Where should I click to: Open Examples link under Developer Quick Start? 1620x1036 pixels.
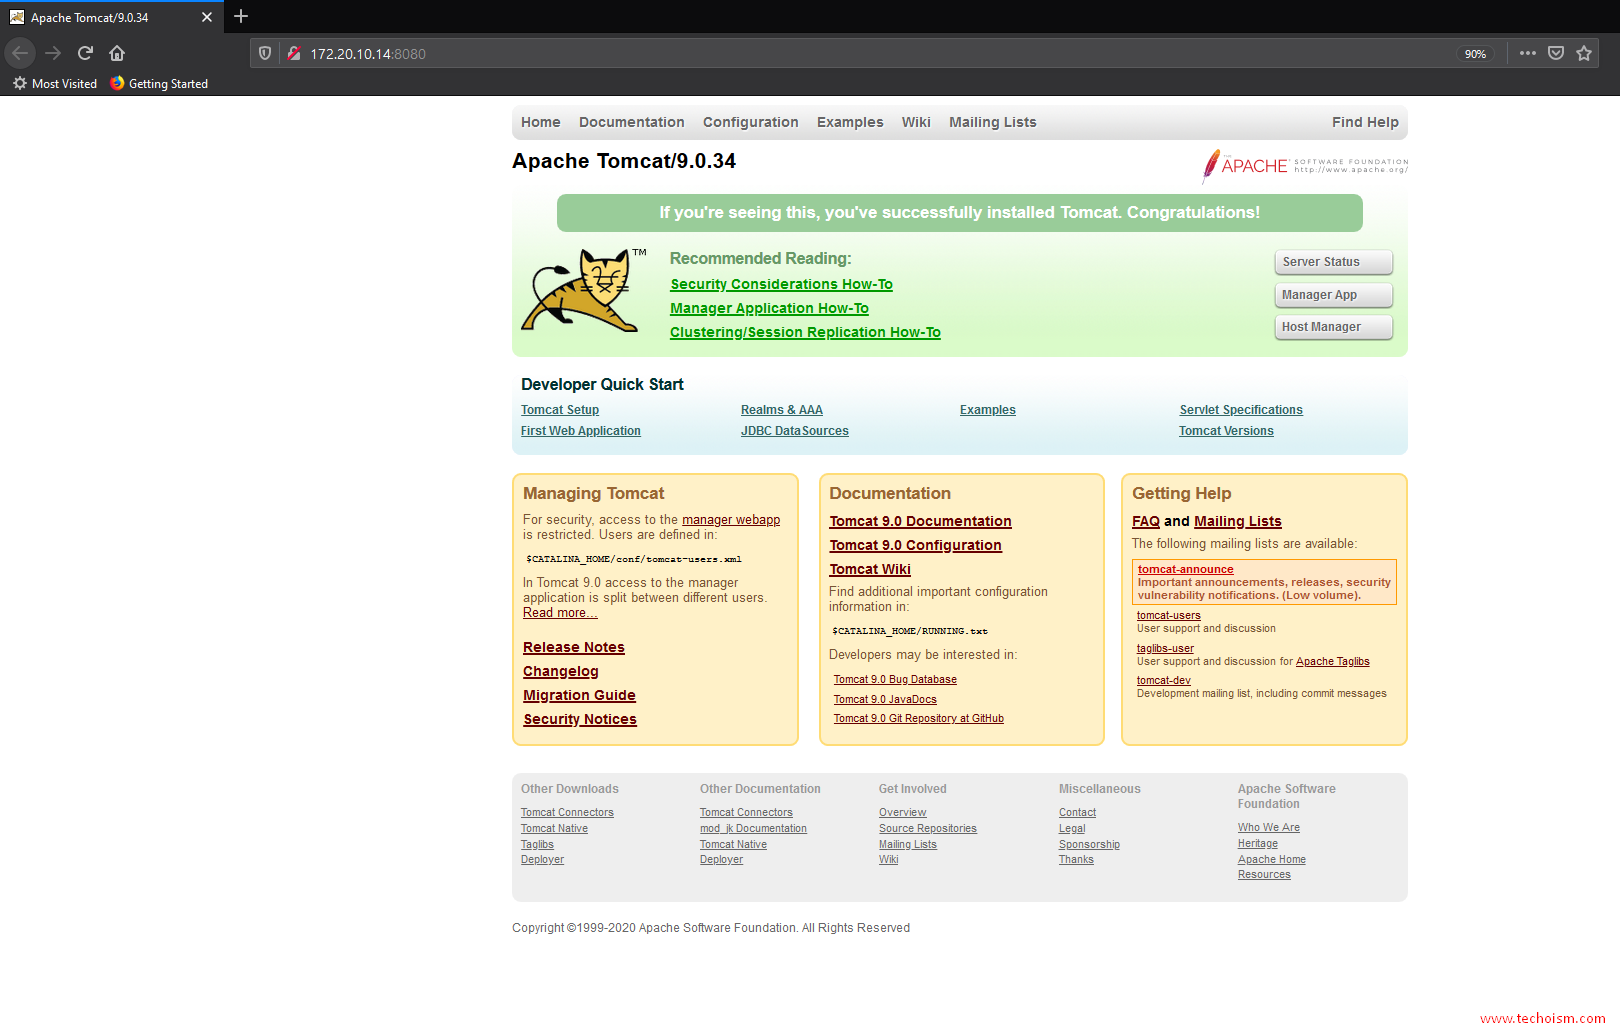tap(988, 410)
